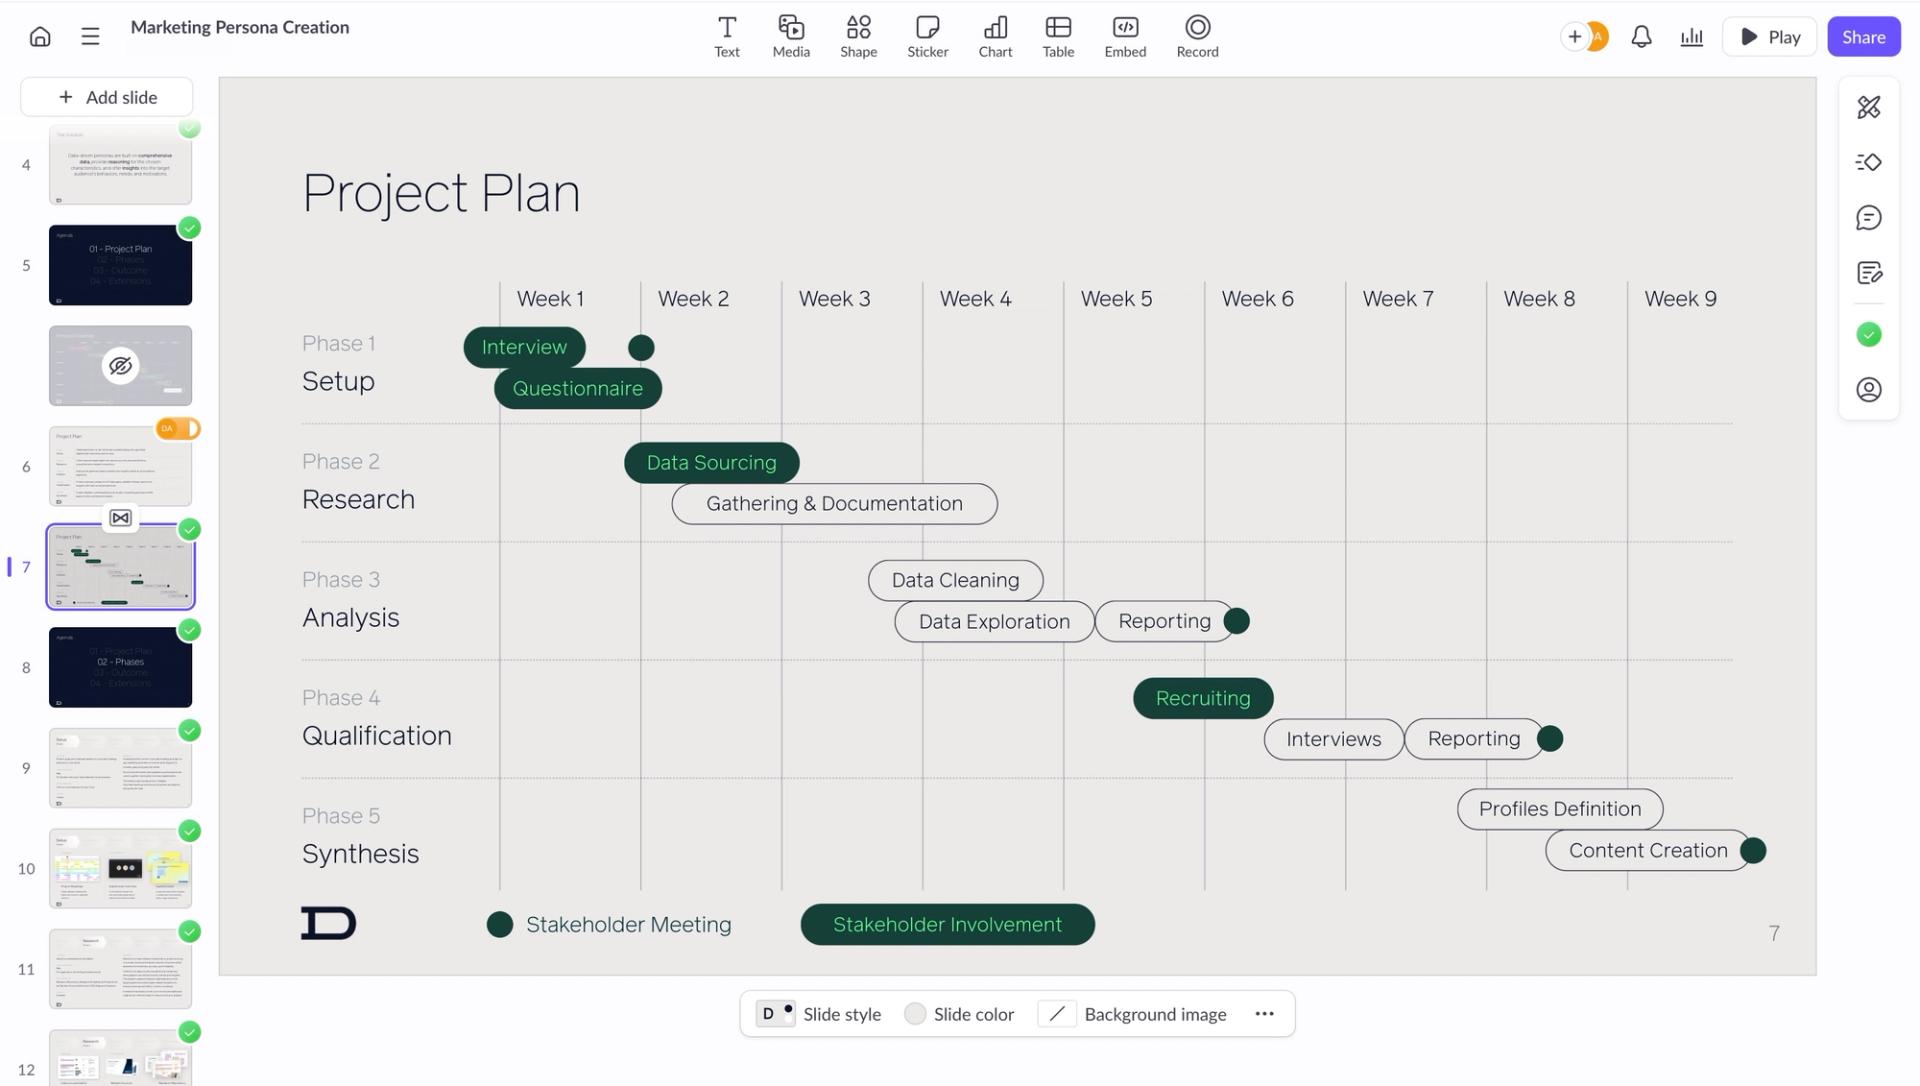Screen dimensions: 1920x1086
Task: Open the Background image option
Action: (x=1133, y=1014)
